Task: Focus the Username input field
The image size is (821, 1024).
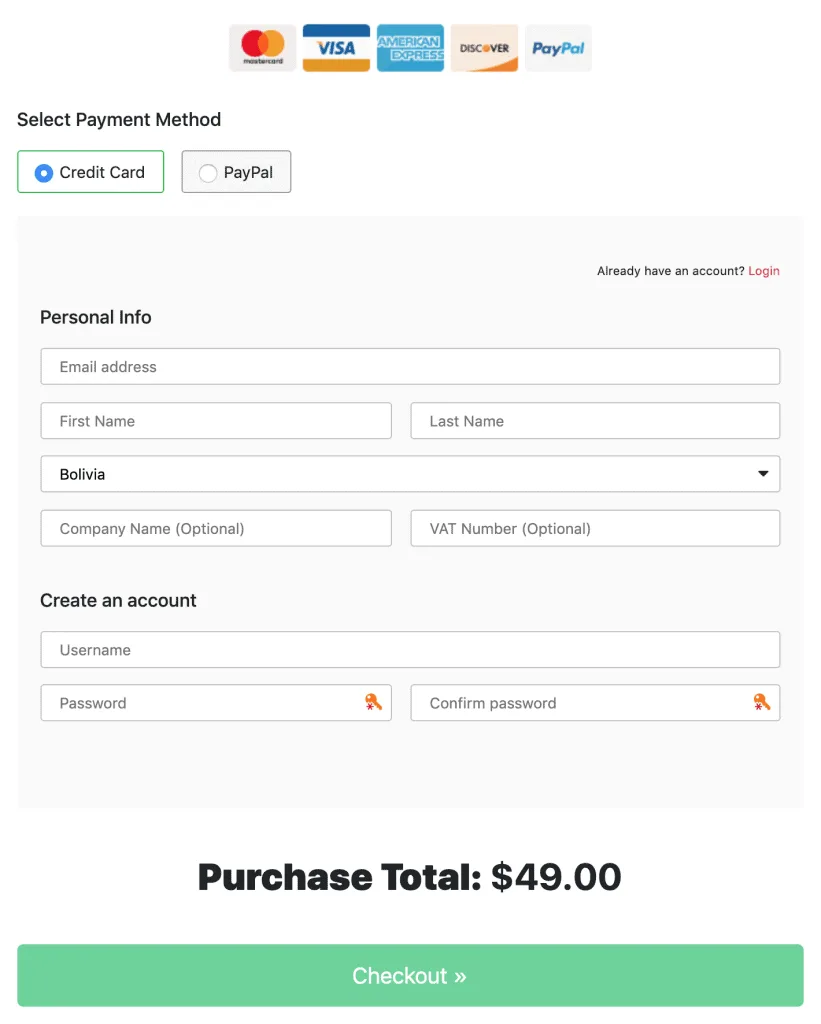Action: [x=410, y=650]
